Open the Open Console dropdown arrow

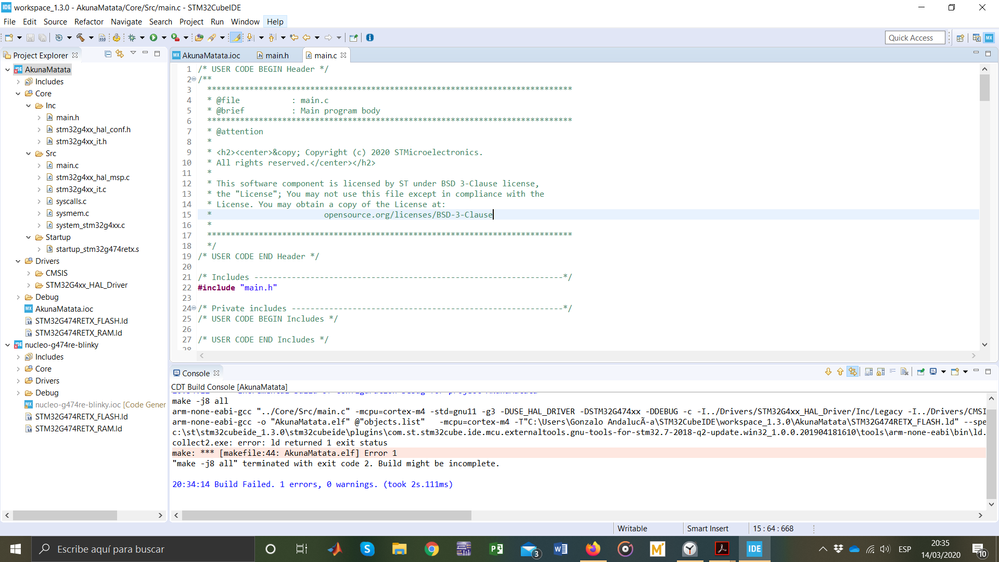965,372
